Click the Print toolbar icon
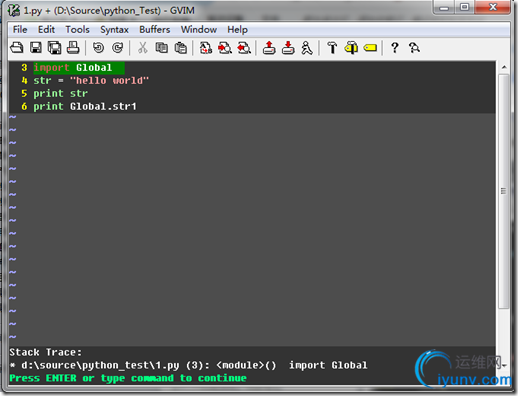Viewport: 518px width, 396px height. click(x=73, y=48)
